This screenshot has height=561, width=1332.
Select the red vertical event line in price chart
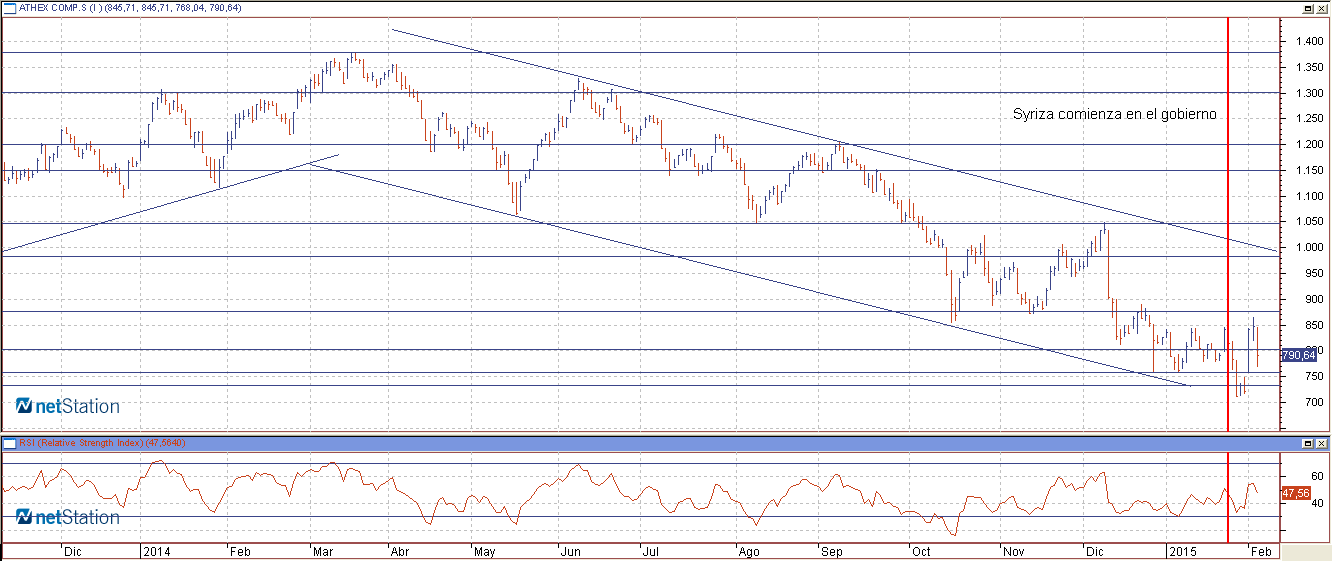[1228, 225]
